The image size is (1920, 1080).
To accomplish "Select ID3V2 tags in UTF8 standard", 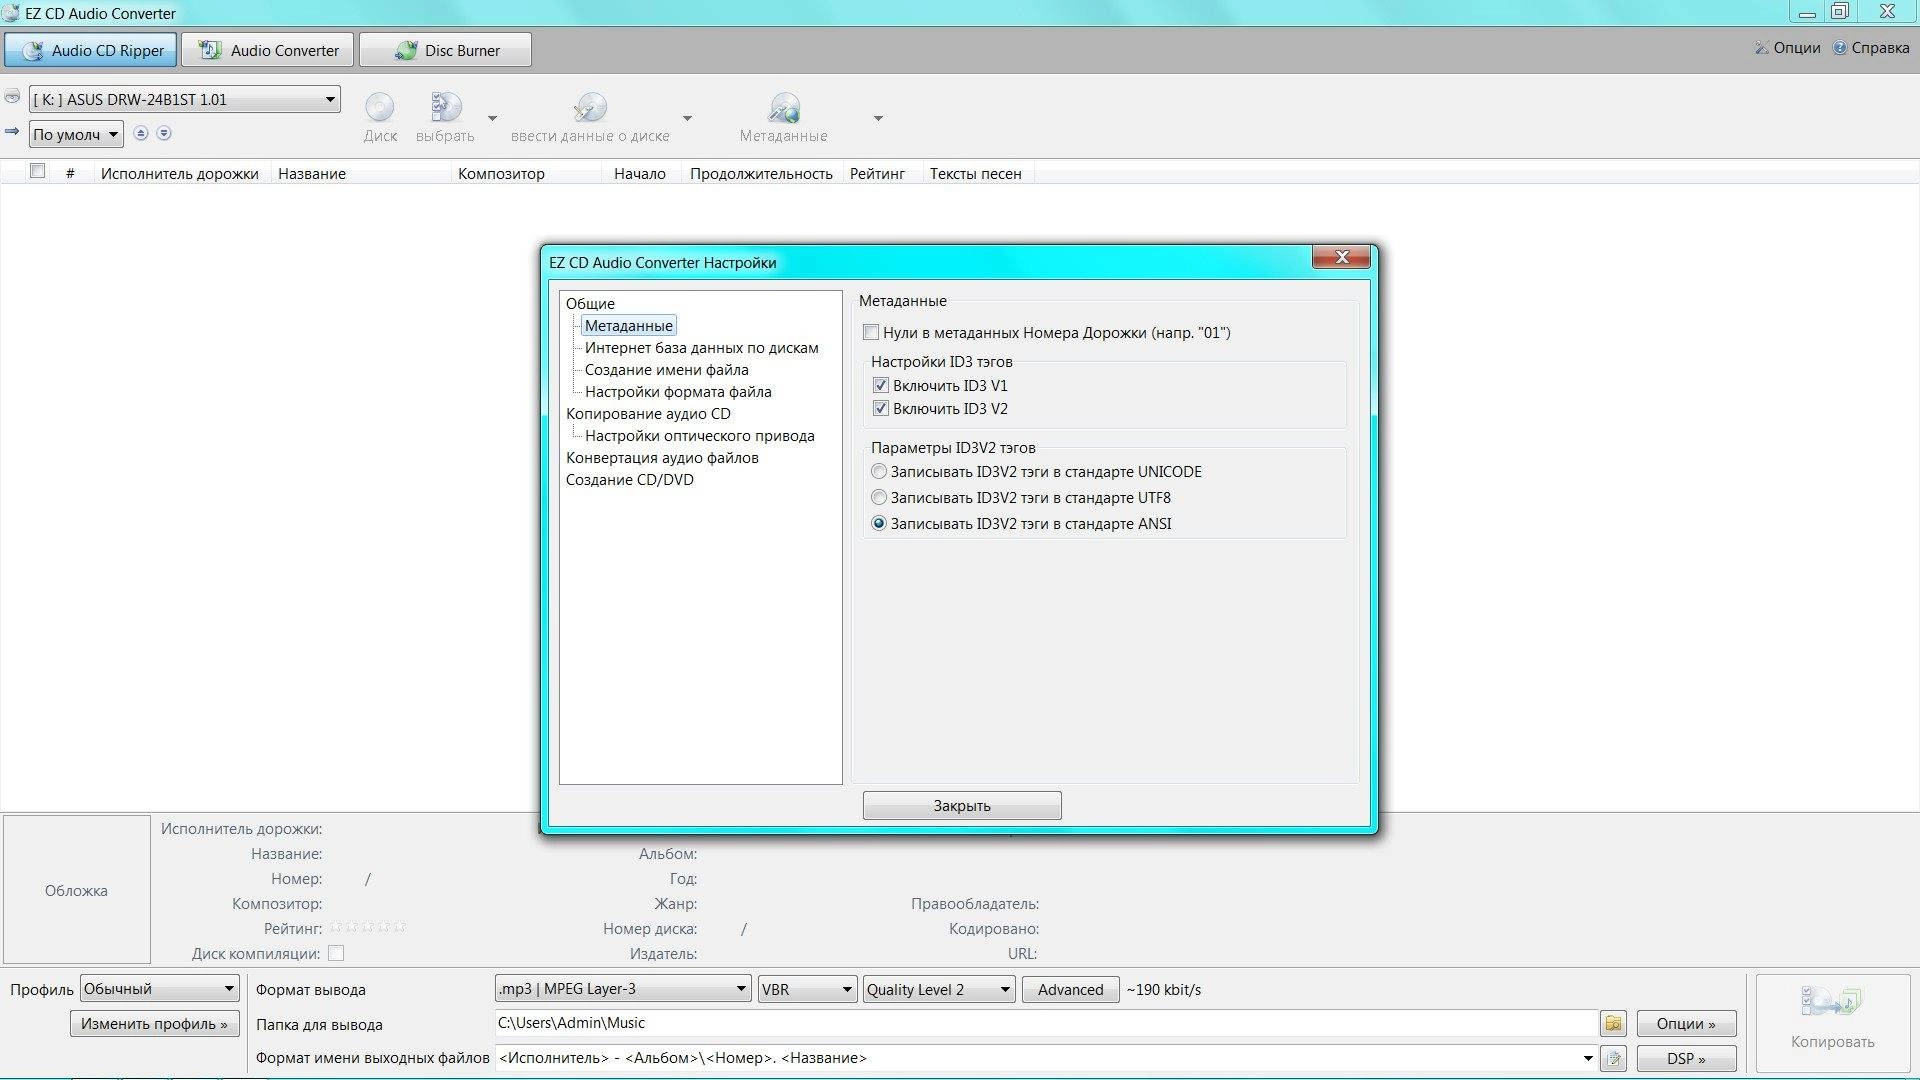I will pos(879,497).
